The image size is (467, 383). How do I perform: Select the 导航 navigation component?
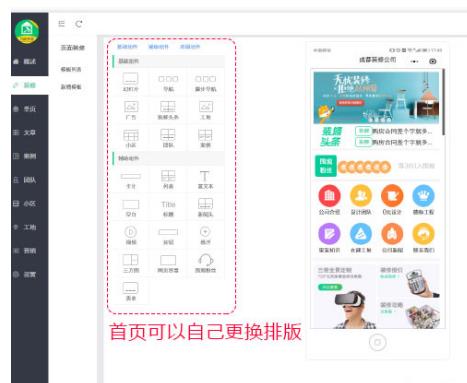(x=168, y=82)
